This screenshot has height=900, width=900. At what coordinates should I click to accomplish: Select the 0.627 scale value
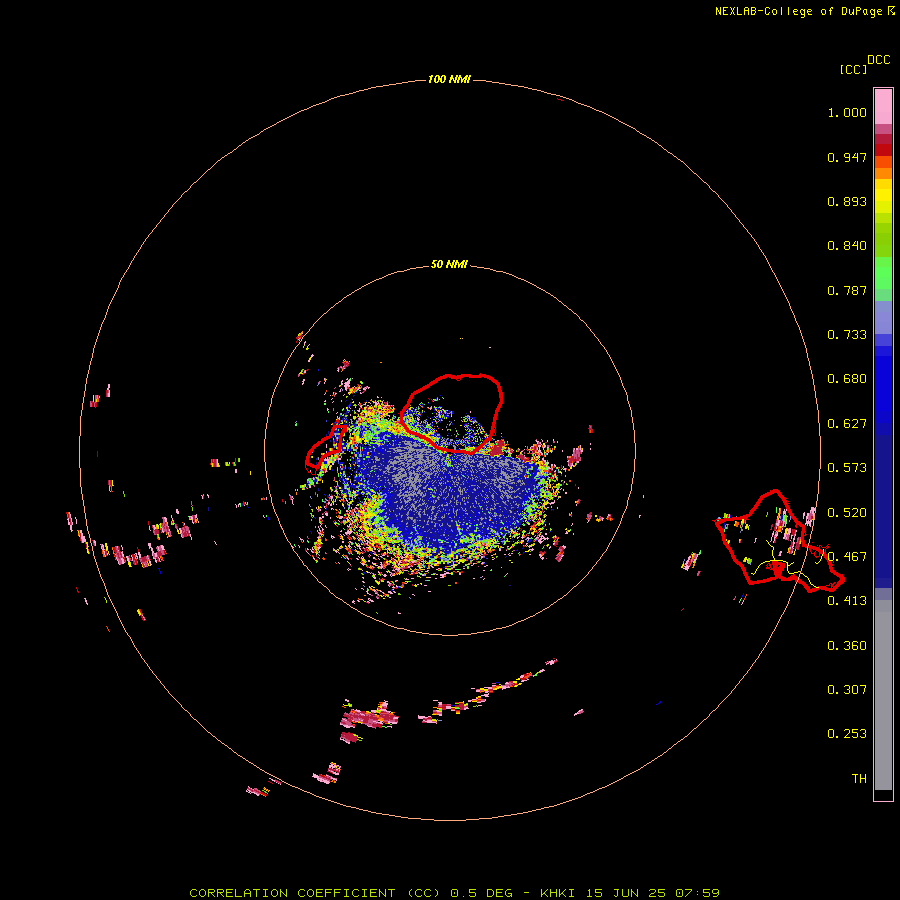(x=847, y=424)
